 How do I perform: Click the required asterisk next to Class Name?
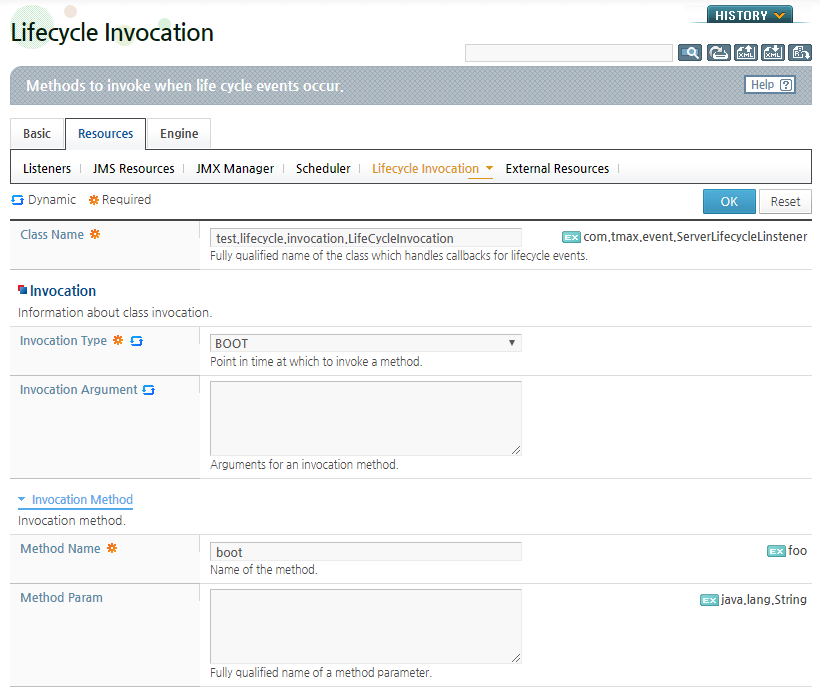pyautogui.click(x=95, y=234)
